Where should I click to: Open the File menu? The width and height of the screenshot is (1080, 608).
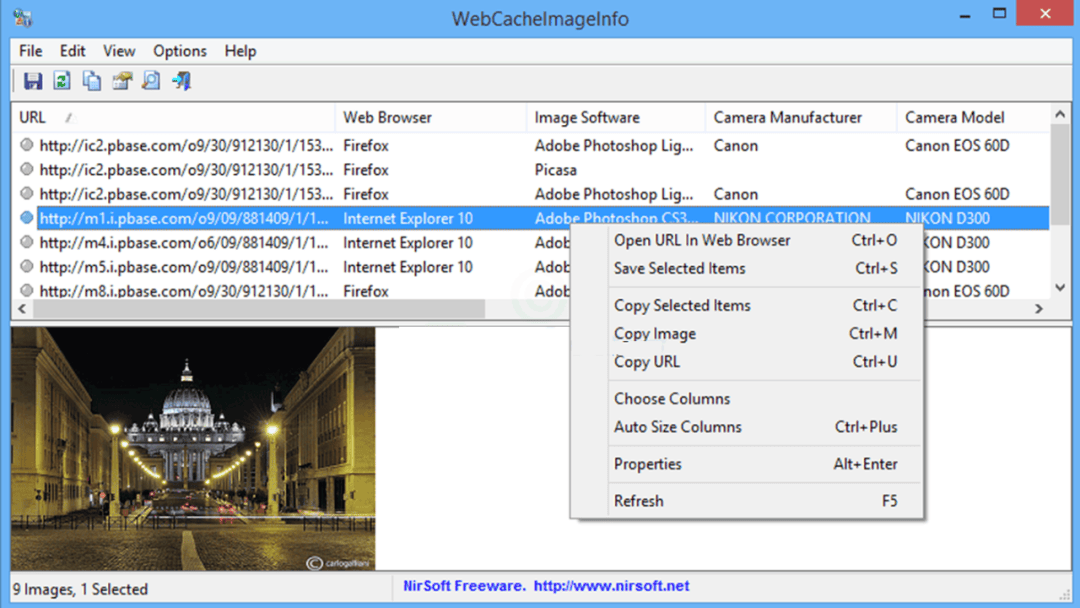pyautogui.click(x=30, y=51)
